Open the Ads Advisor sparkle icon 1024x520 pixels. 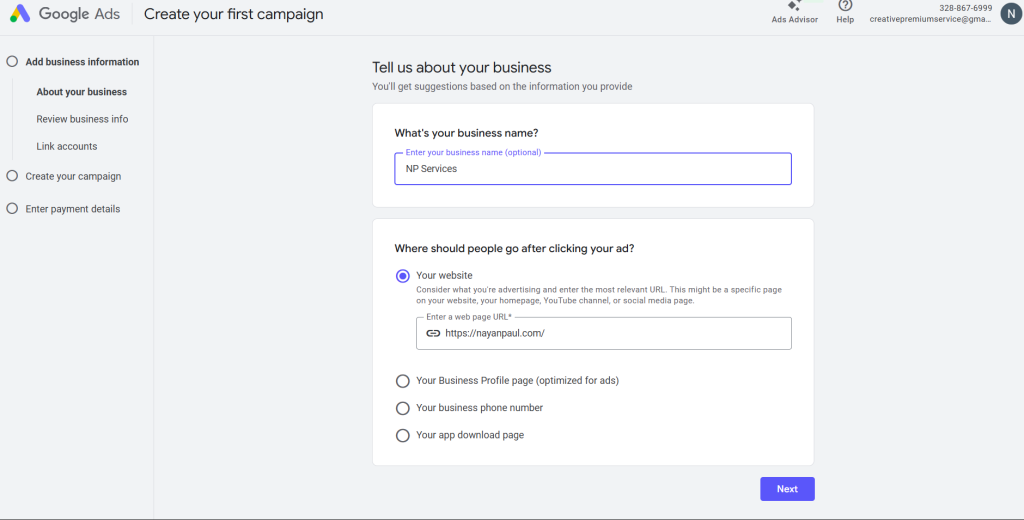click(x=795, y=5)
